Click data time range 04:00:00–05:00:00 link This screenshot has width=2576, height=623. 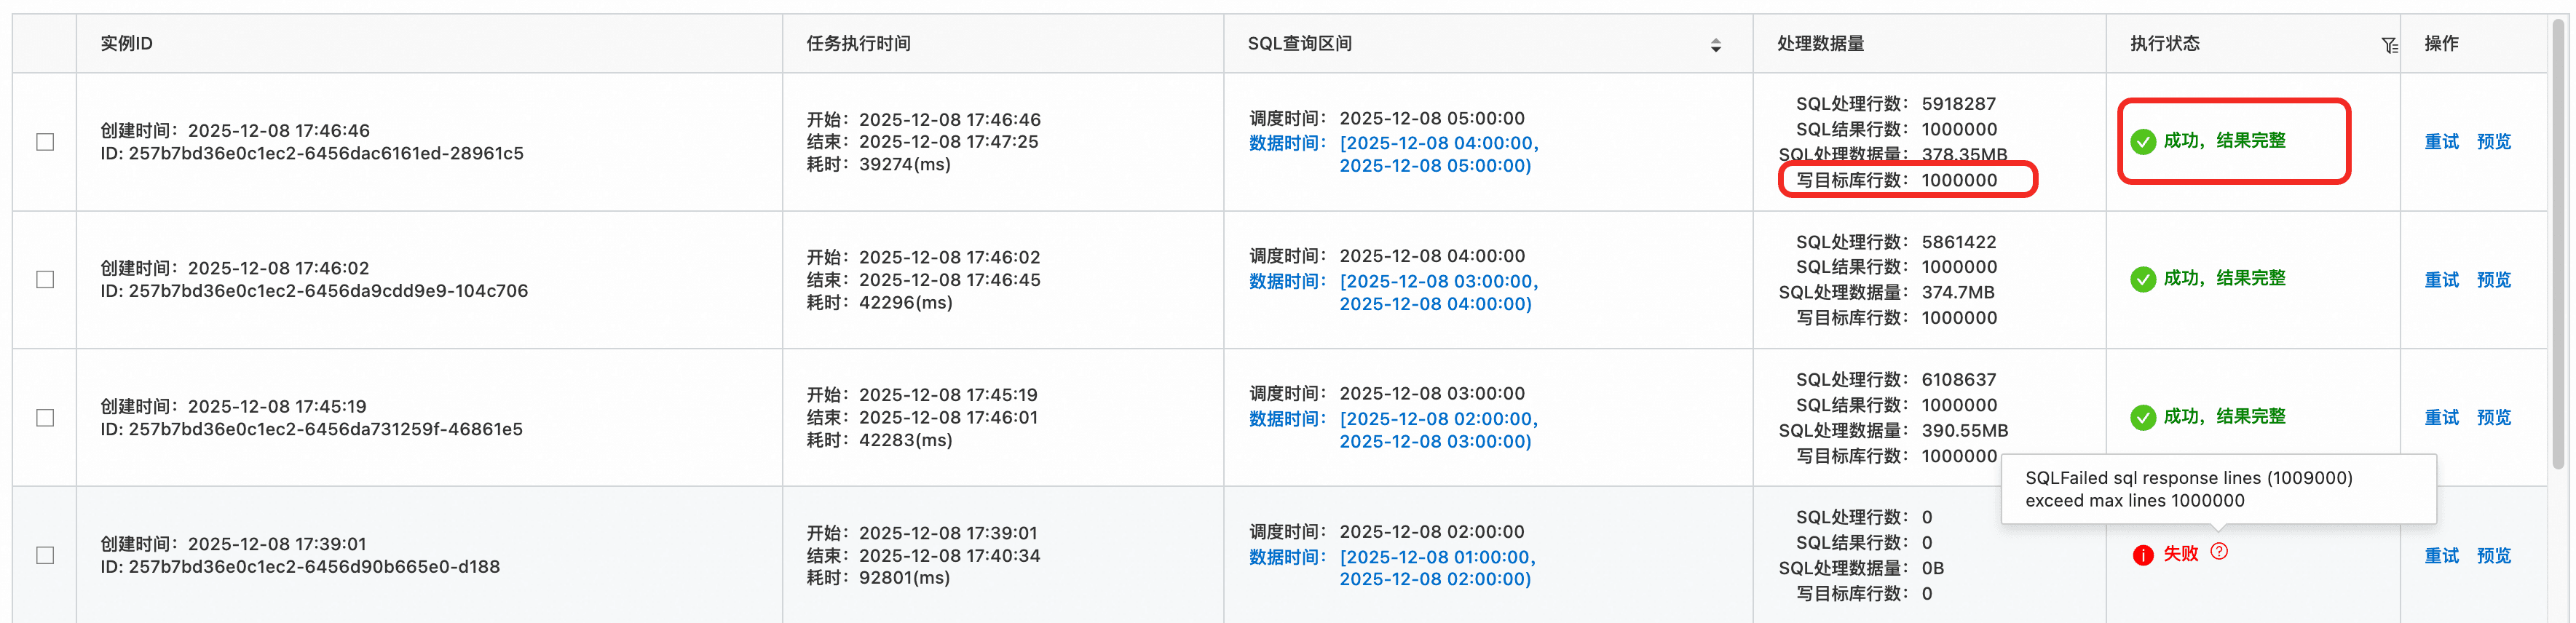[x=1437, y=155]
